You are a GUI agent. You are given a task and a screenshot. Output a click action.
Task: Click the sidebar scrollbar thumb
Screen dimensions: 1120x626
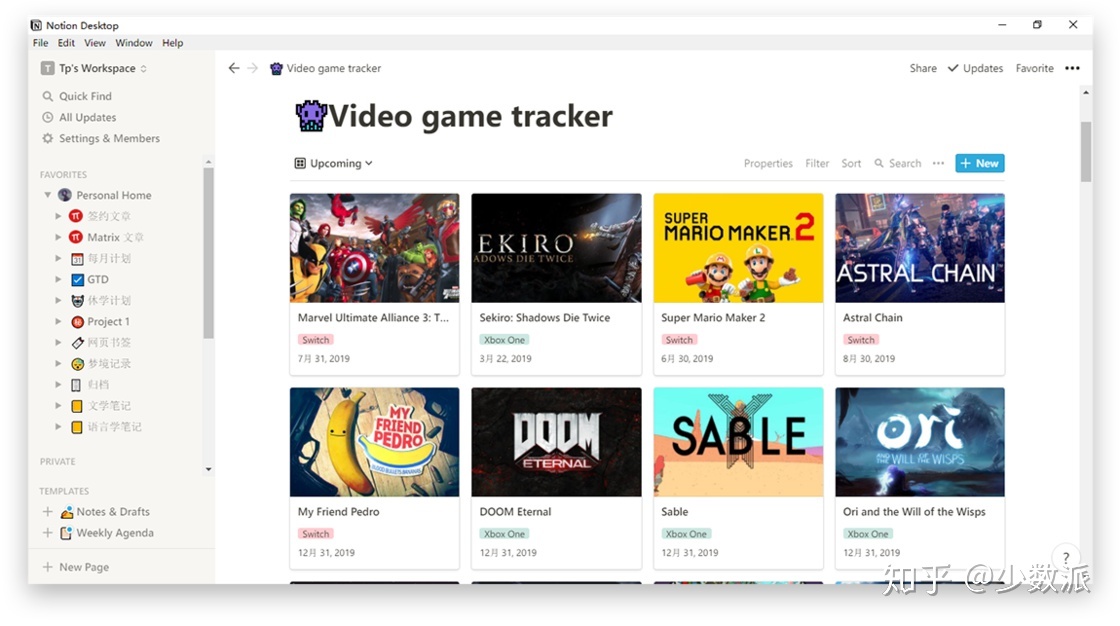pyautogui.click(x=208, y=253)
